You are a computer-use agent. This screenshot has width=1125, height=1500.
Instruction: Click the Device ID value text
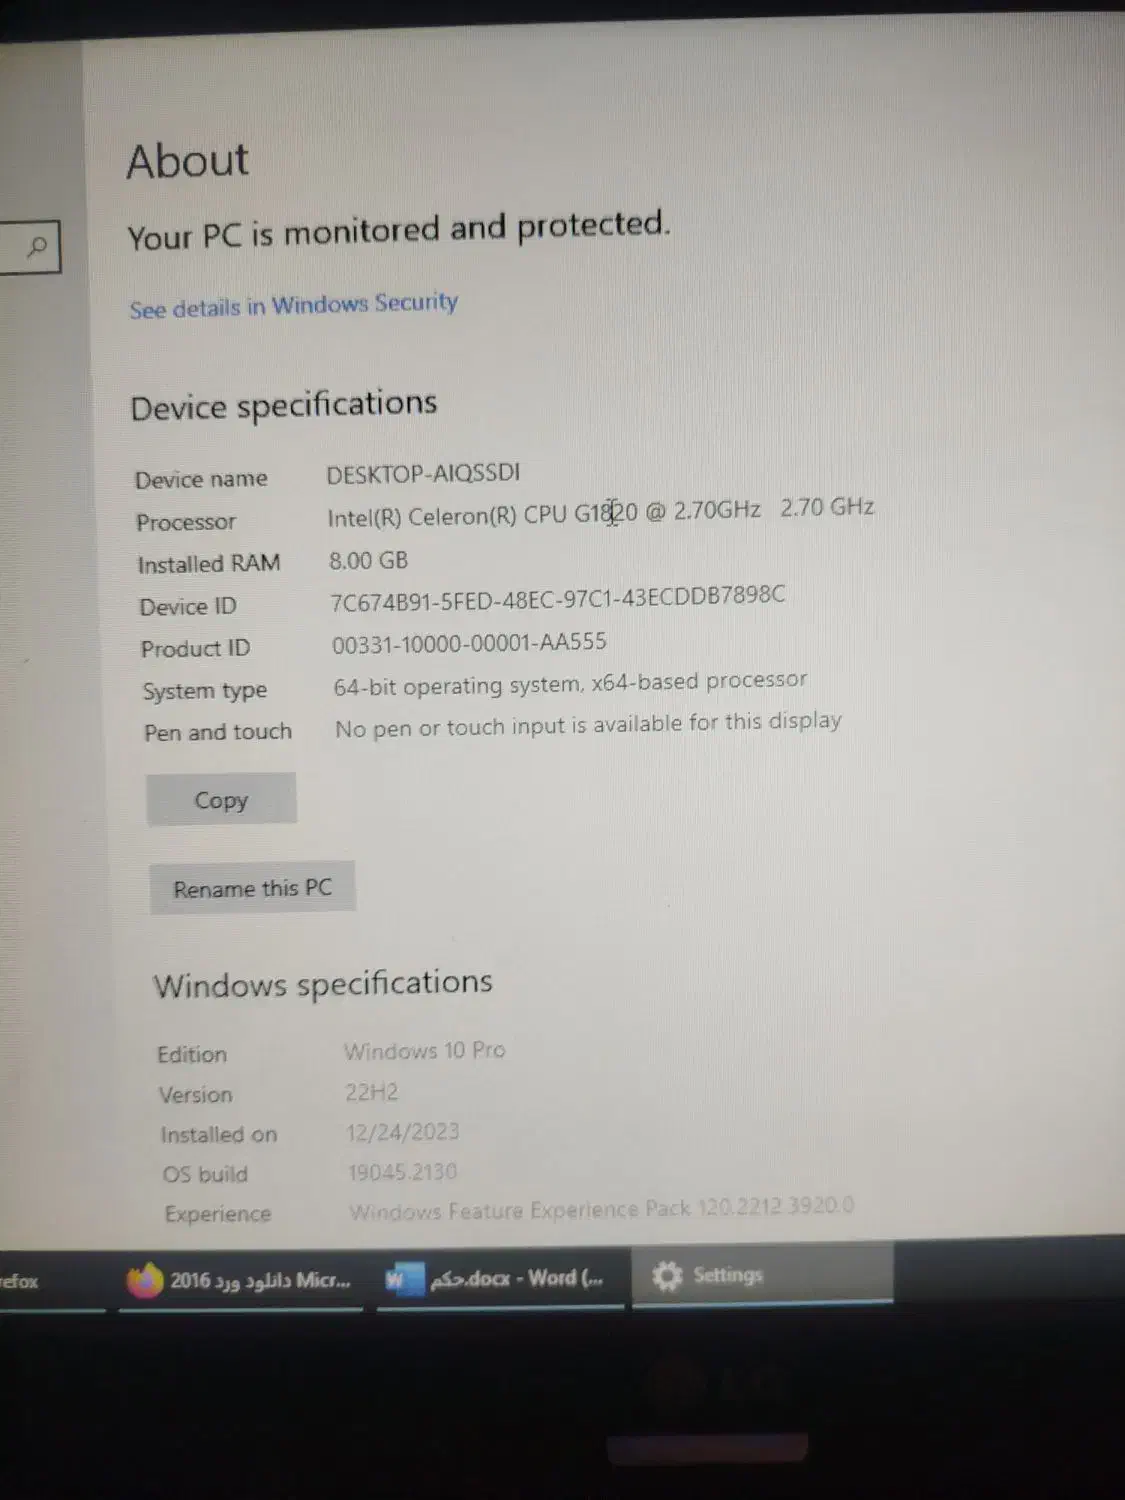click(558, 598)
